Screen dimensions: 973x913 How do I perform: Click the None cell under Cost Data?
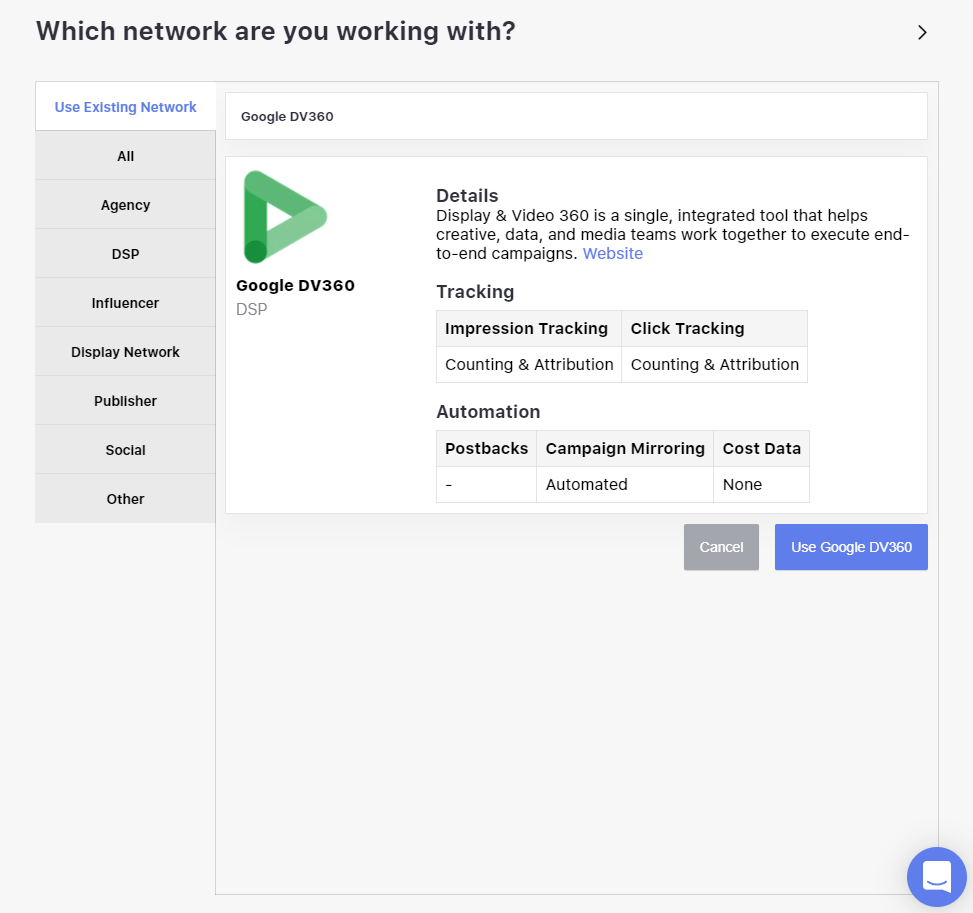tap(761, 484)
